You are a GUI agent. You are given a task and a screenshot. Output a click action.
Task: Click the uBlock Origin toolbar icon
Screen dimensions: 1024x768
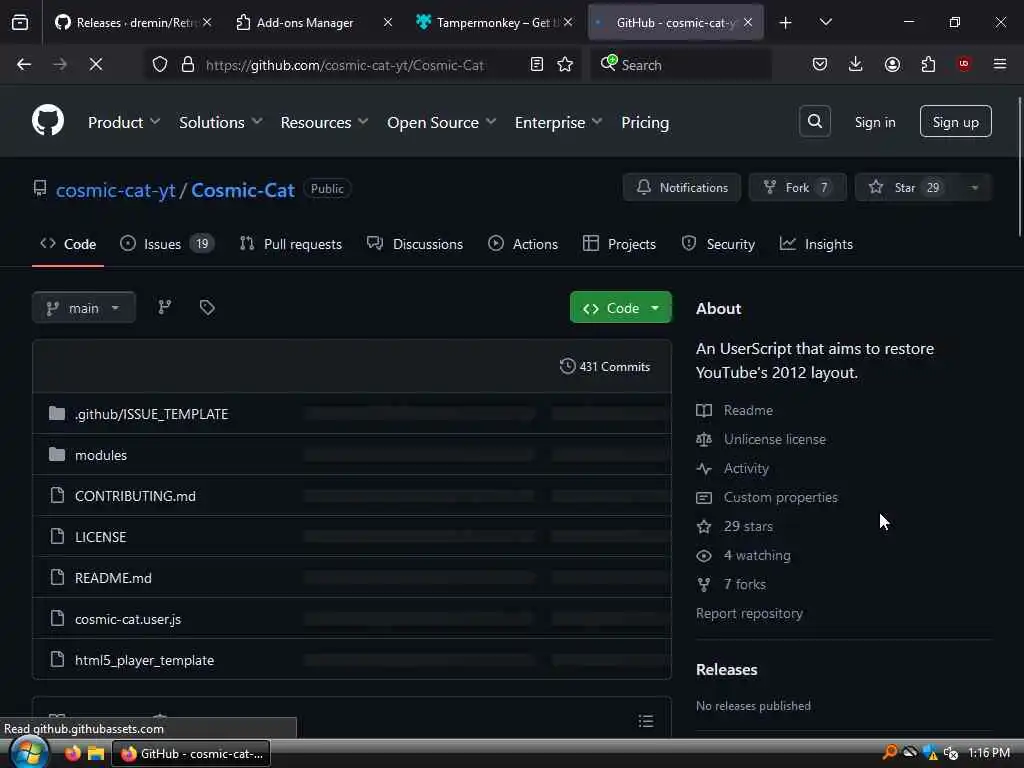point(964,64)
